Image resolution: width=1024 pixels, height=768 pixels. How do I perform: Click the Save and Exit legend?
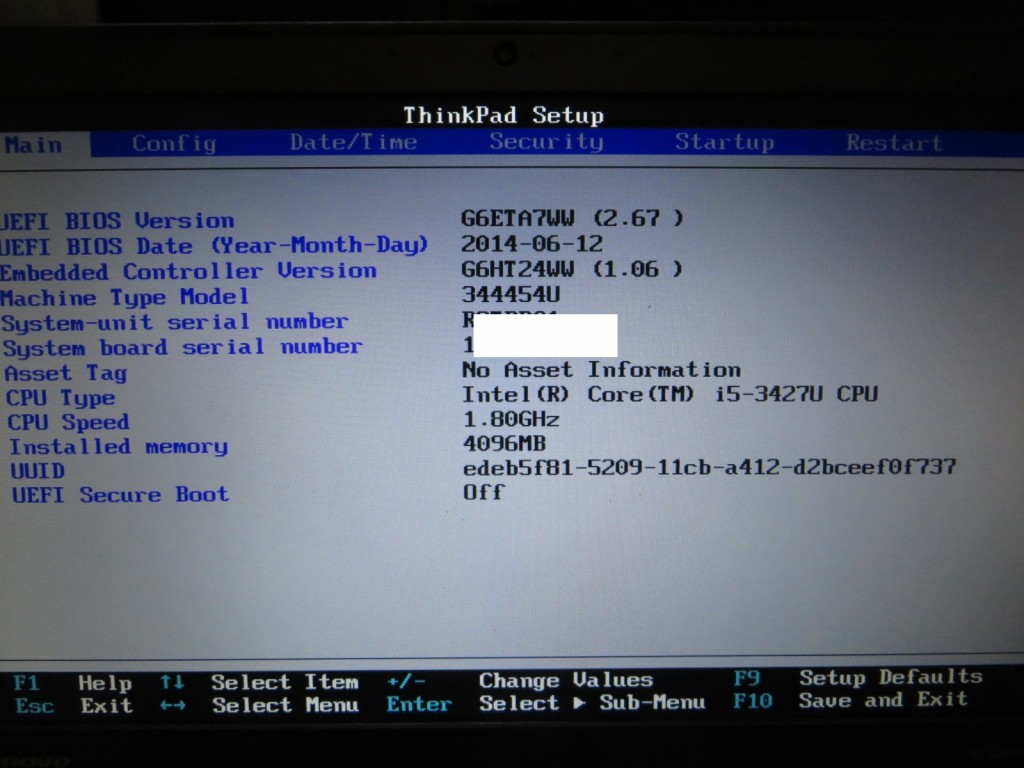point(883,699)
